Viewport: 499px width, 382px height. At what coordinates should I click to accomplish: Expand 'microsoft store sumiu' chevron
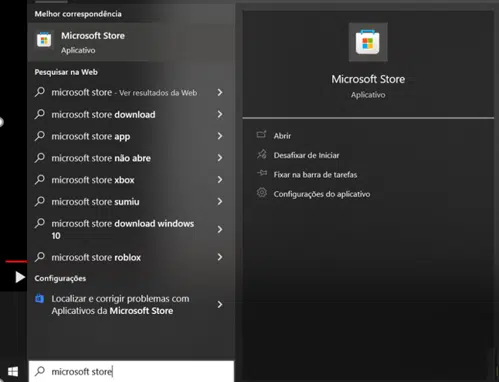[220, 201]
